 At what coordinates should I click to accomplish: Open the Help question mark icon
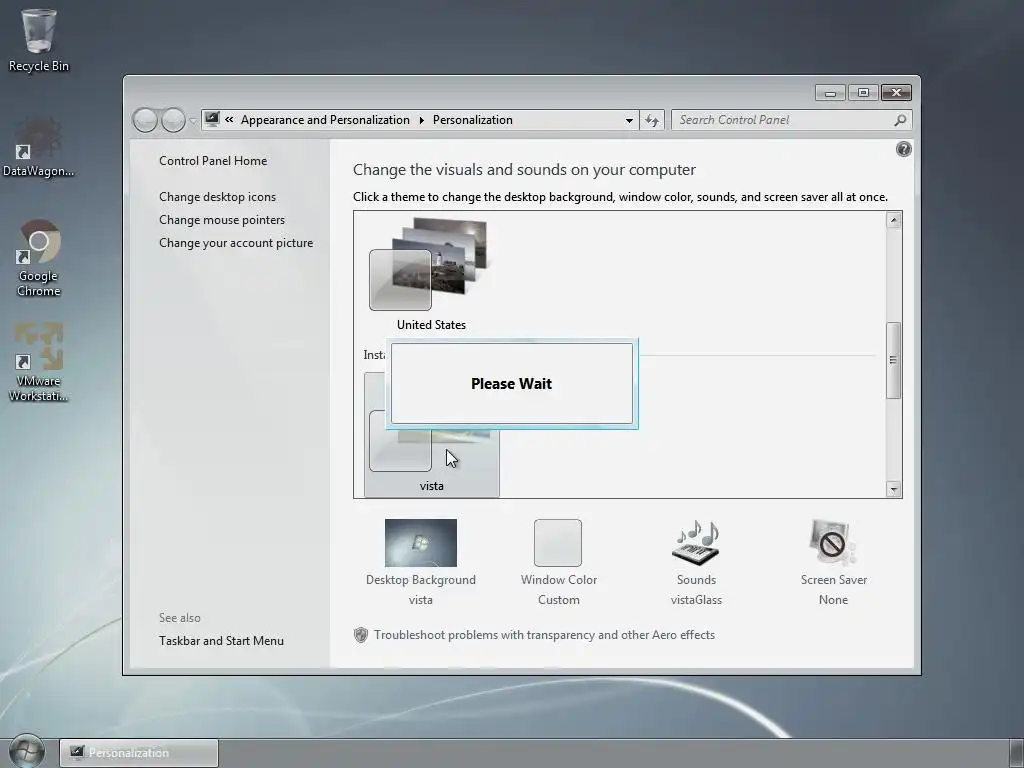[904, 150]
